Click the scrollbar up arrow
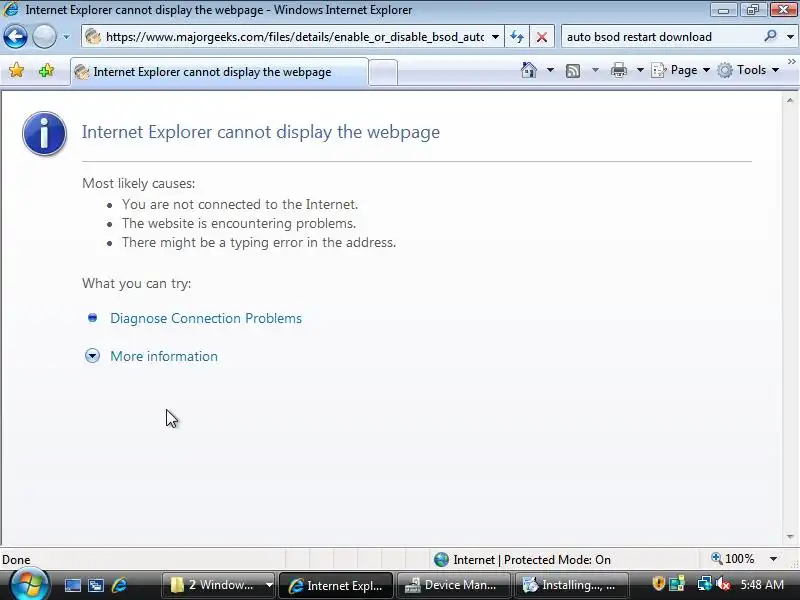This screenshot has height=600, width=800. pyautogui.click(x=790, y=101)
